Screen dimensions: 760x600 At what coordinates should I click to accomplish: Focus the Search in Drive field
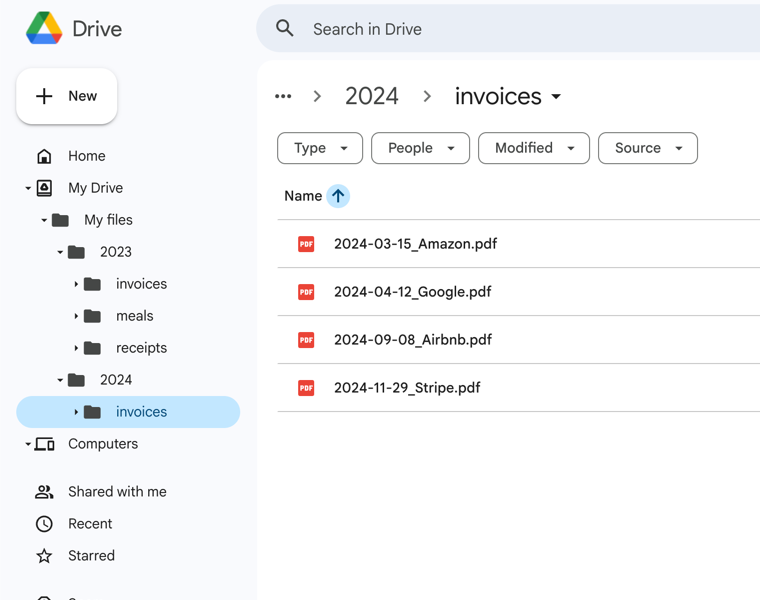coord(508,29)
